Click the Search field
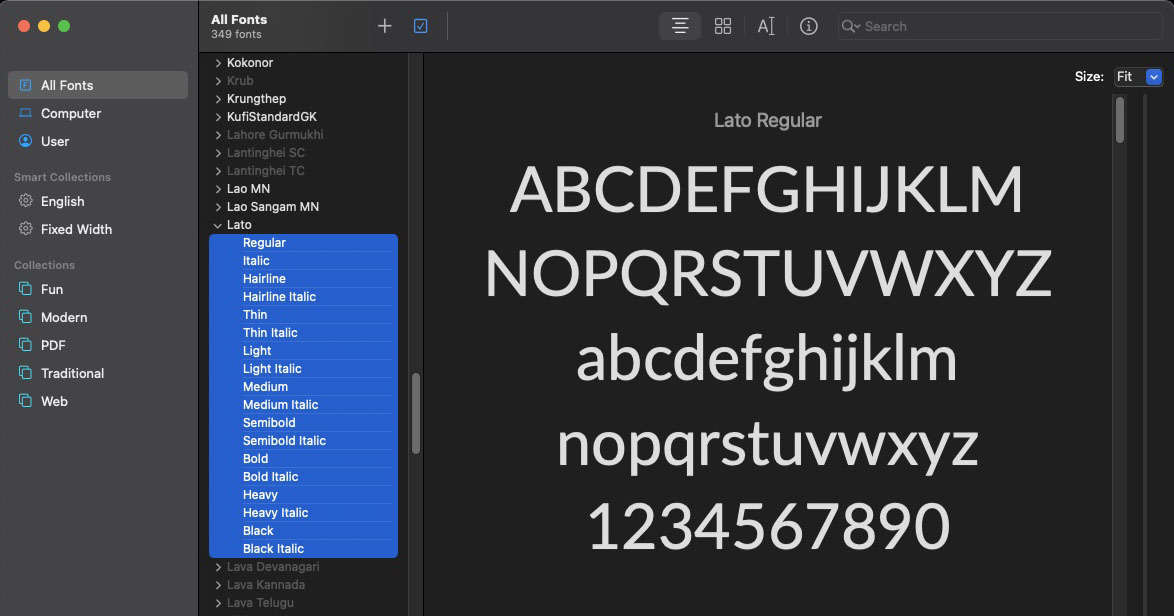This screenshot has width=1174, height=616. tap(1000, 26)
